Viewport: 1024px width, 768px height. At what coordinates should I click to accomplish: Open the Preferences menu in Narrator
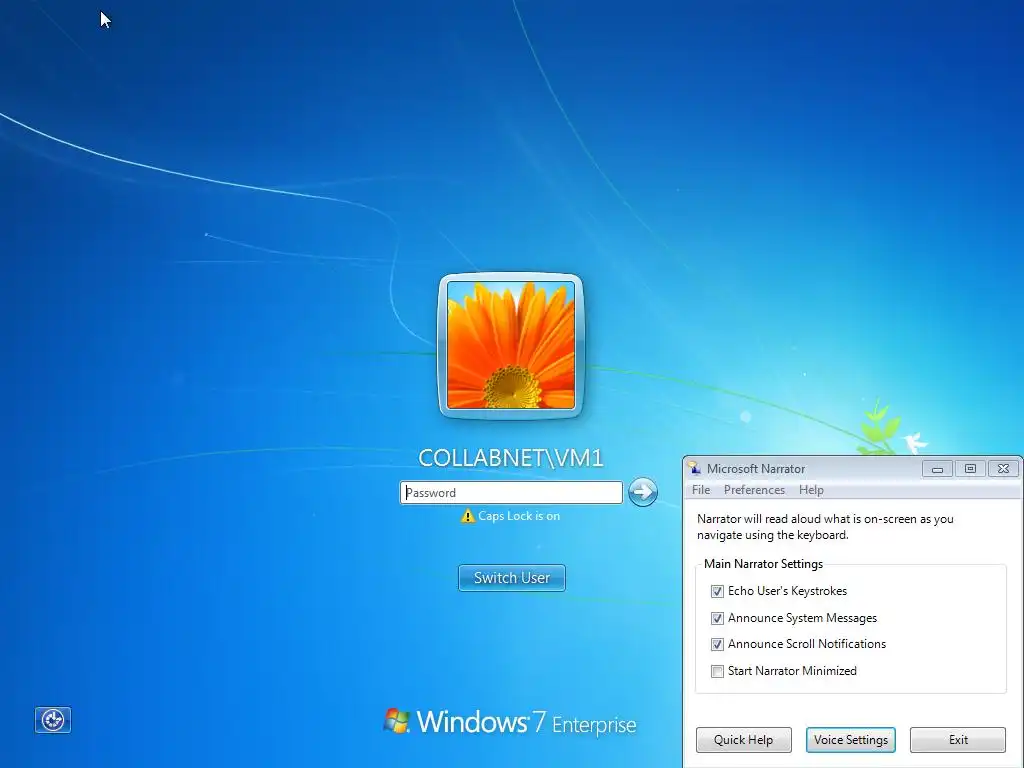coord(754,490)
